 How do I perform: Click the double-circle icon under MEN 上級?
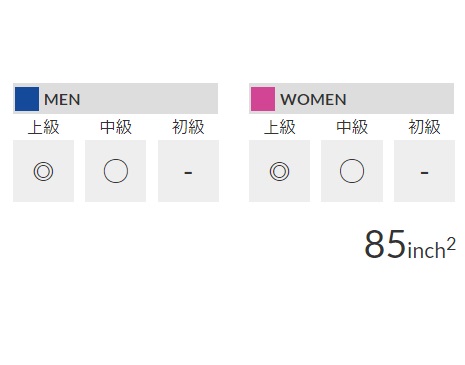(43, 171)
